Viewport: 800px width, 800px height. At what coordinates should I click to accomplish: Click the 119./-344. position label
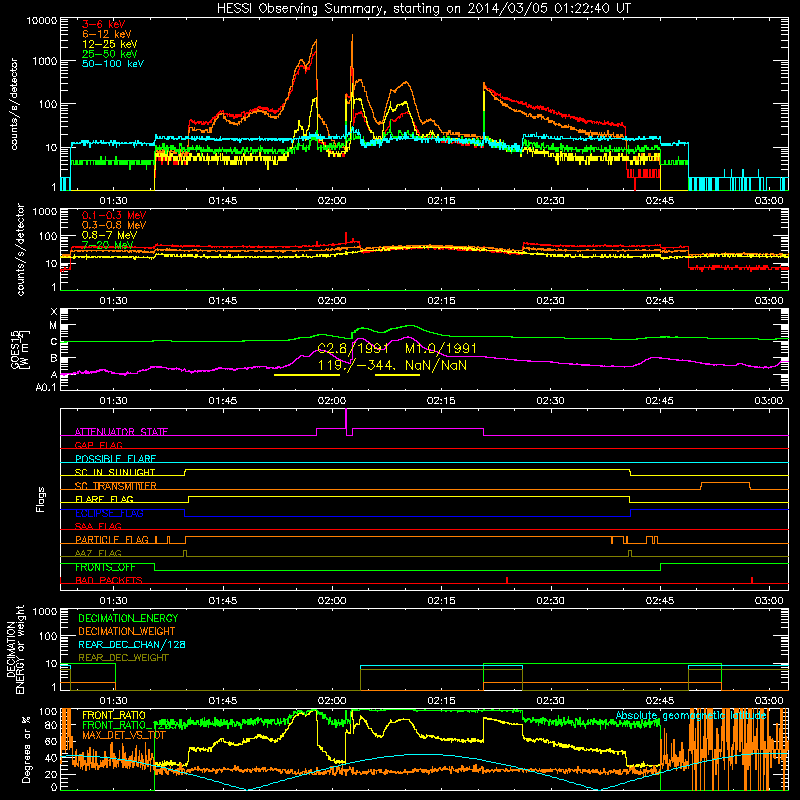357,365
